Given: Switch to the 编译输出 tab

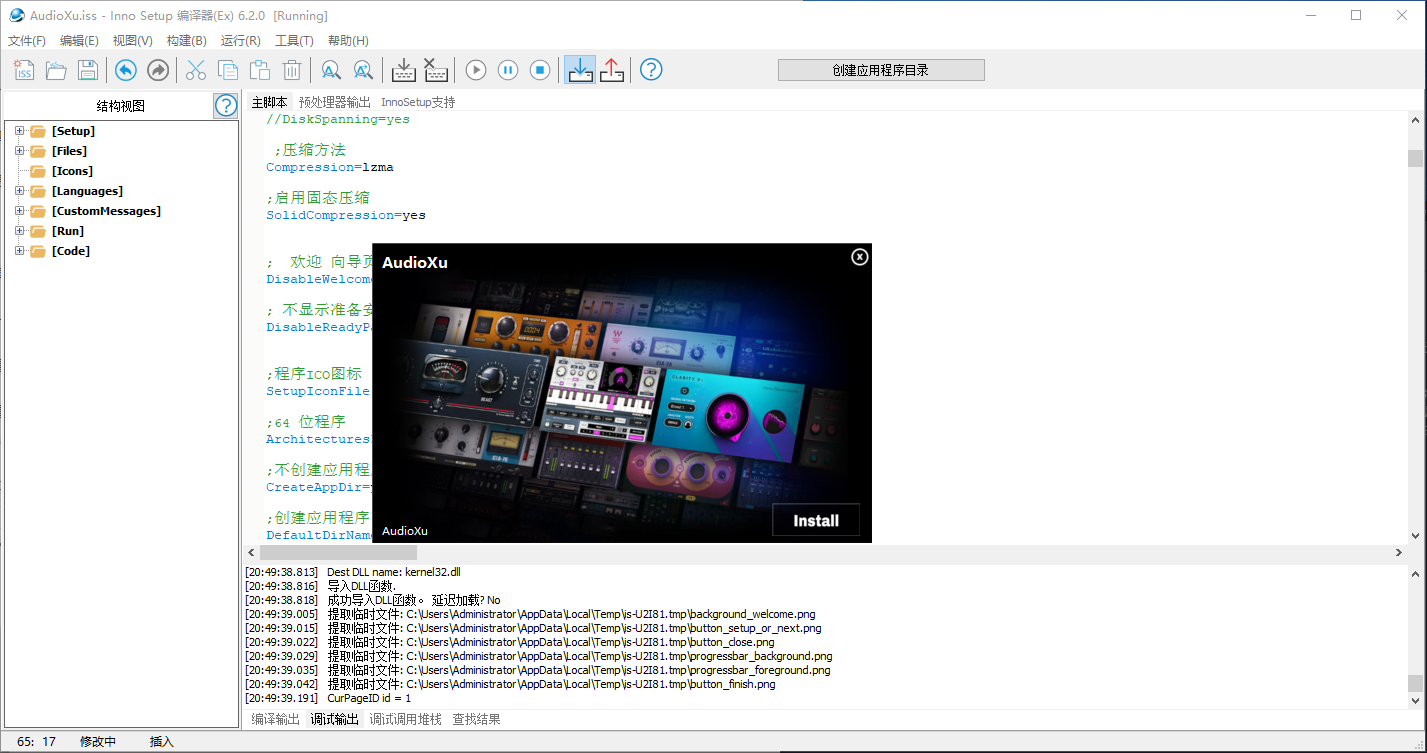Looking at the screenshot, I should point(275,719).
